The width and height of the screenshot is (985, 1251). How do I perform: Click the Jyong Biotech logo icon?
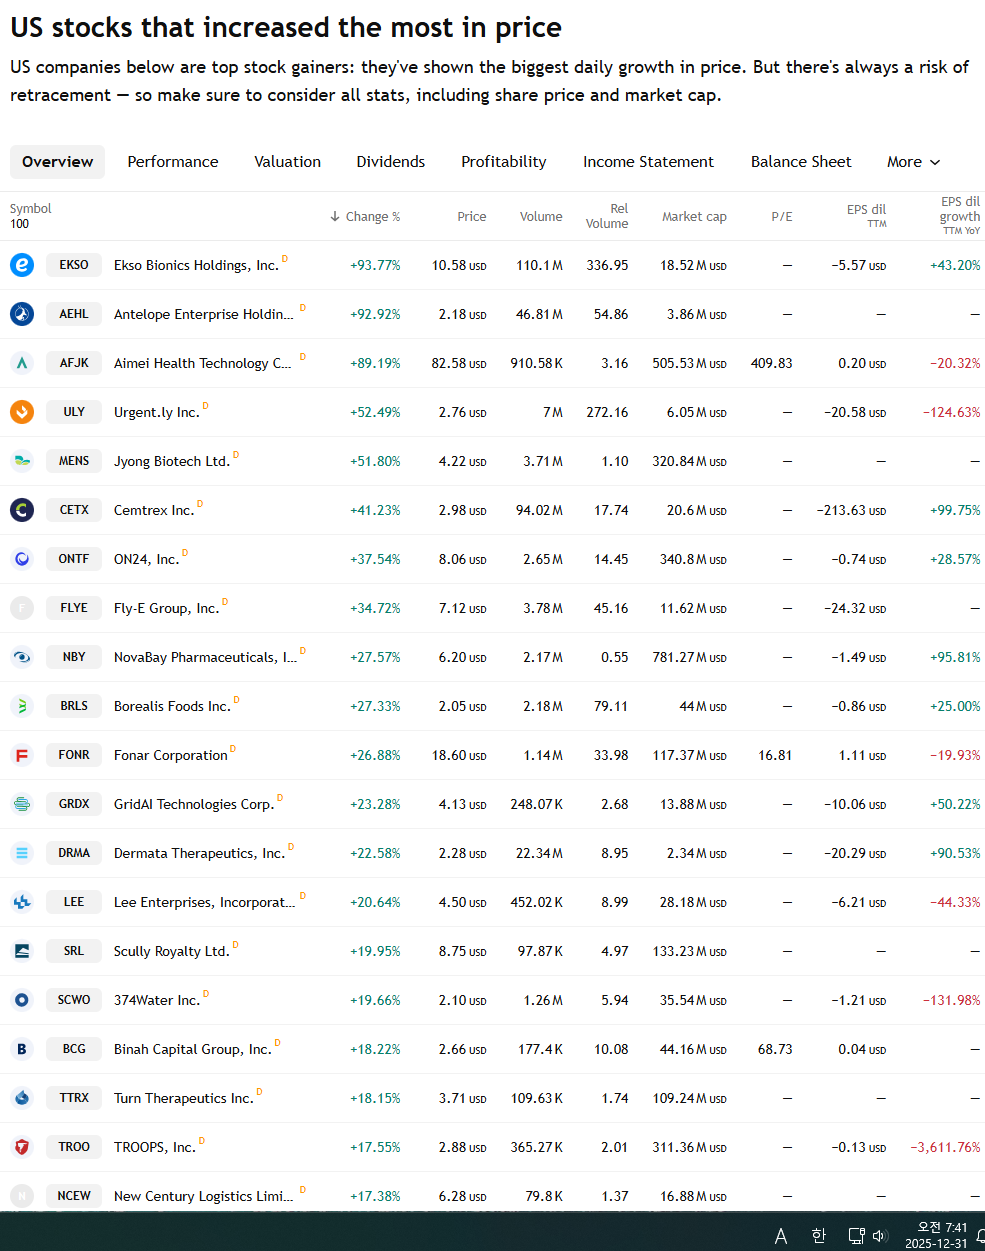coord(22,461)
